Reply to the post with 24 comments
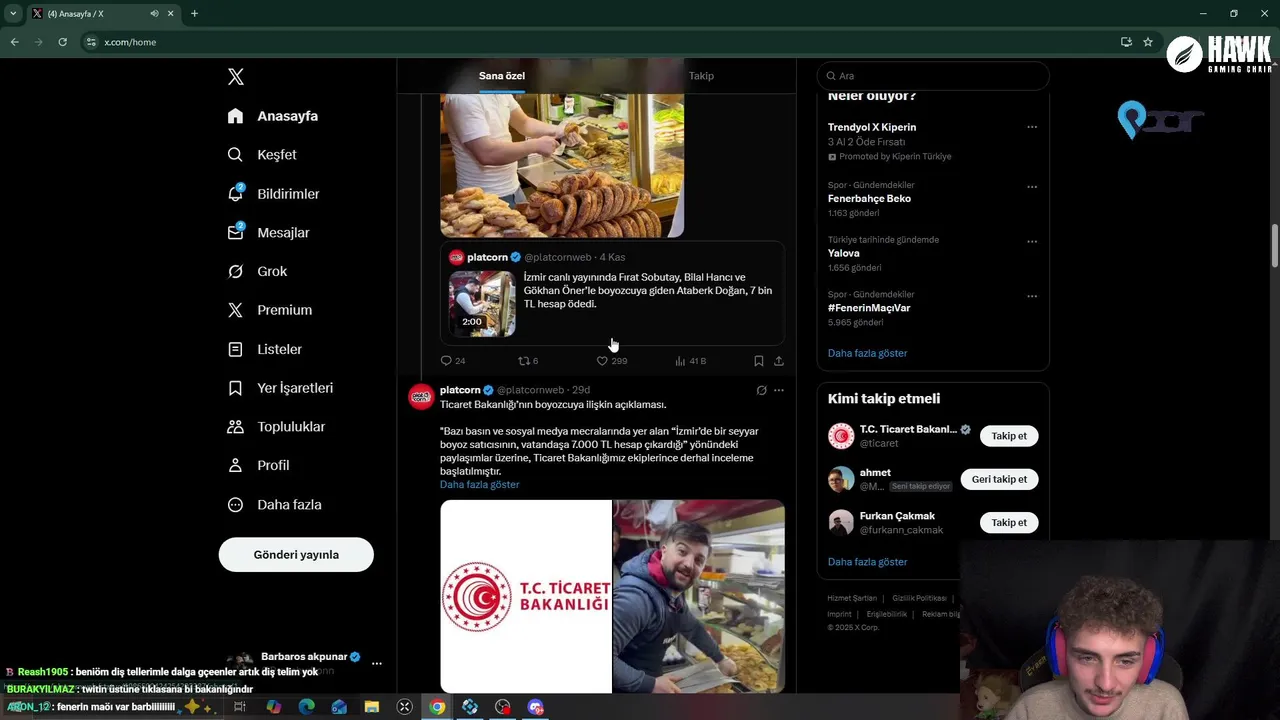This screenshot has height=720, width=1280. point(453,361)
